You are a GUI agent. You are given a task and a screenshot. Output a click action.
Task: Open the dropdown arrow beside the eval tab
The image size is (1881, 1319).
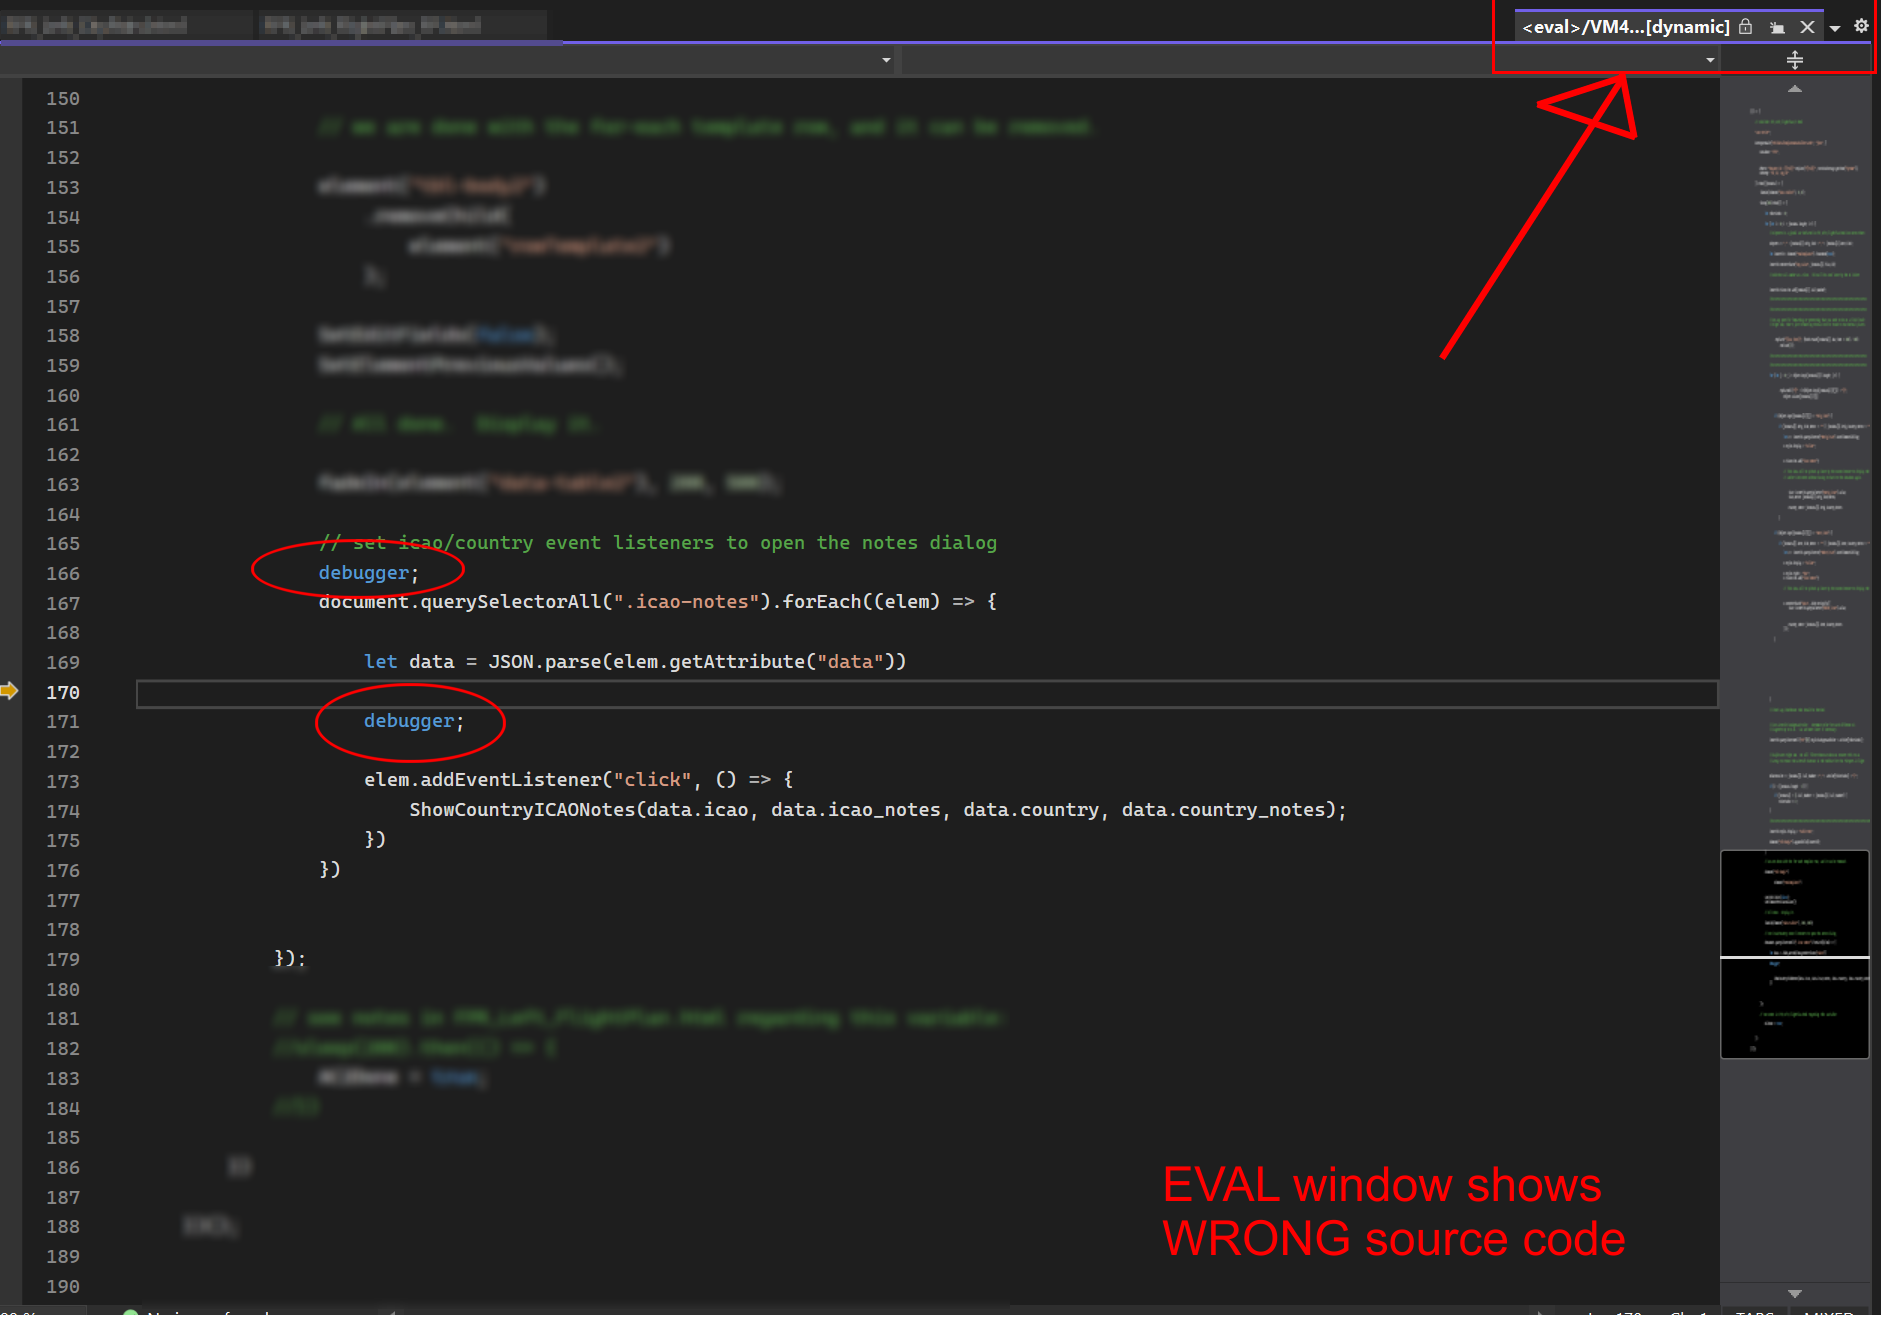tap(1834, 27)
